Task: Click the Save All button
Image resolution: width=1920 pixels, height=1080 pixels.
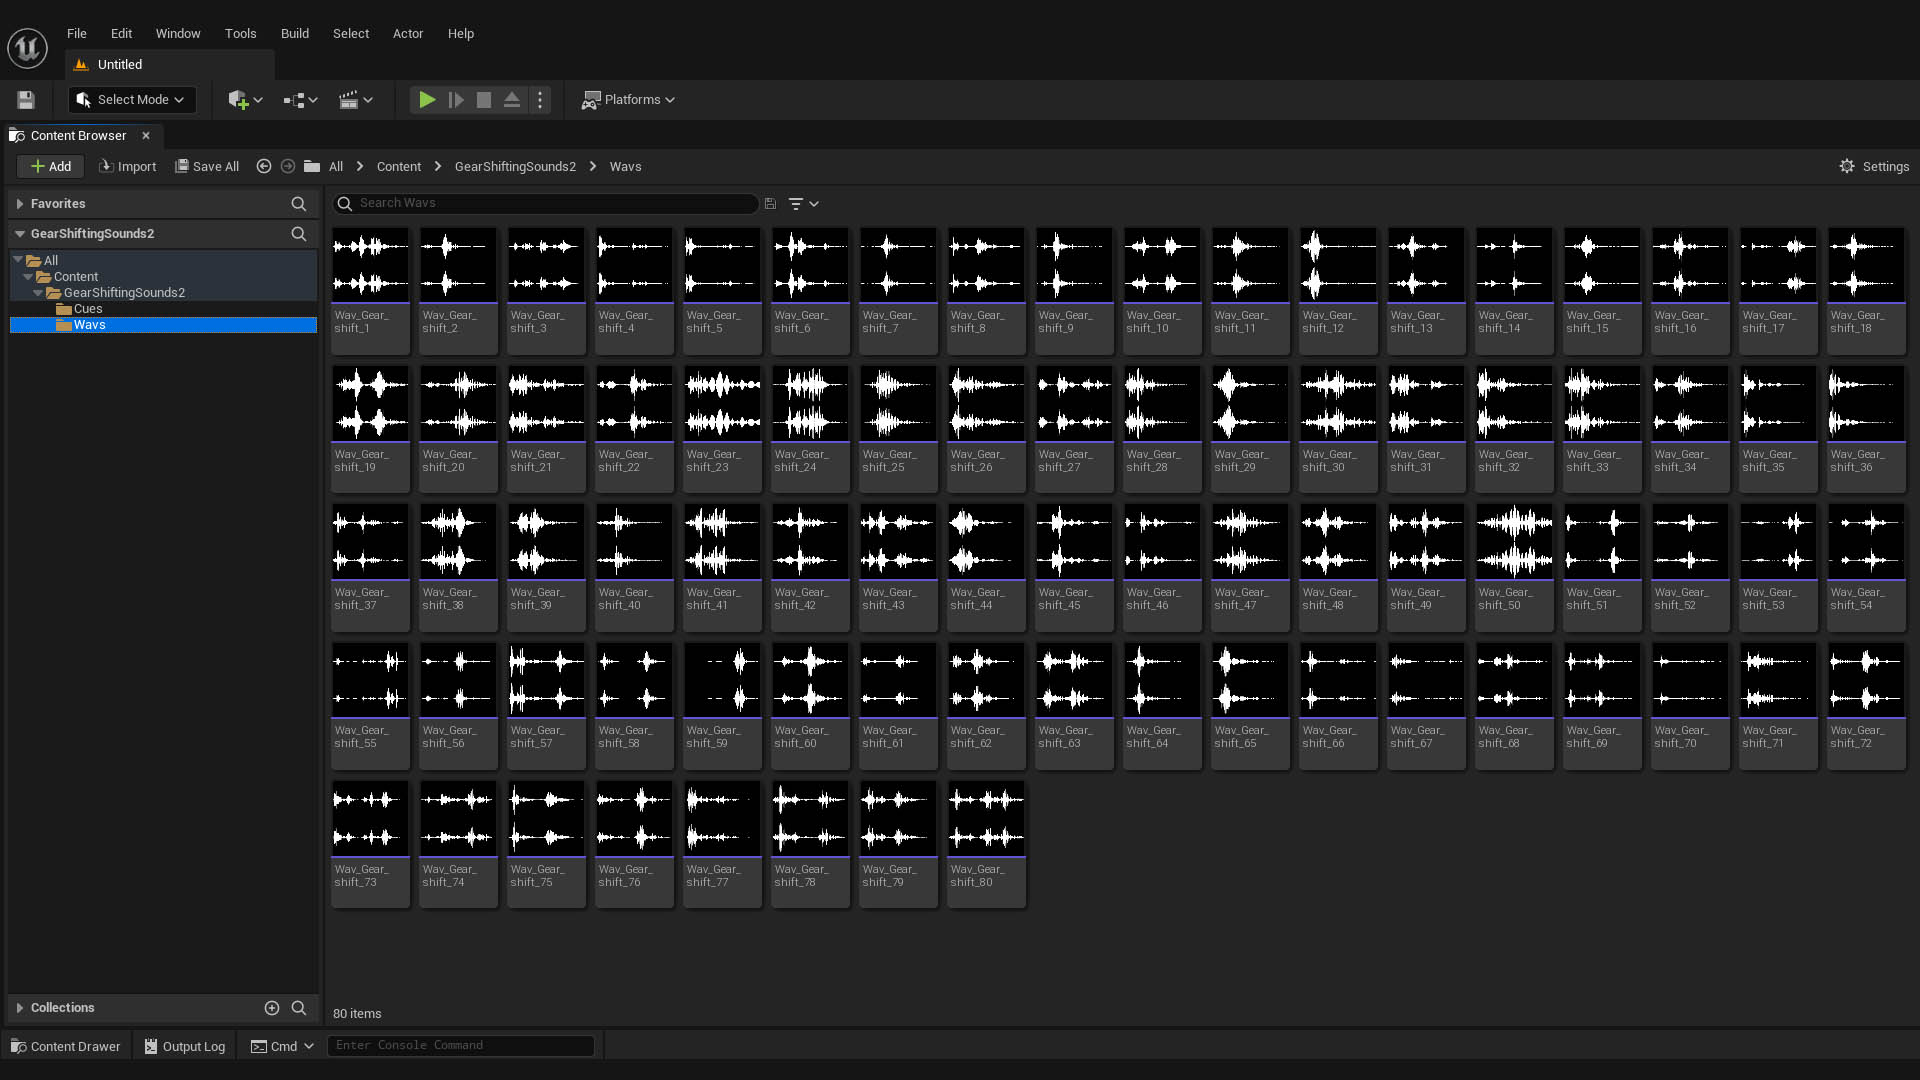Action: point(207,167)
